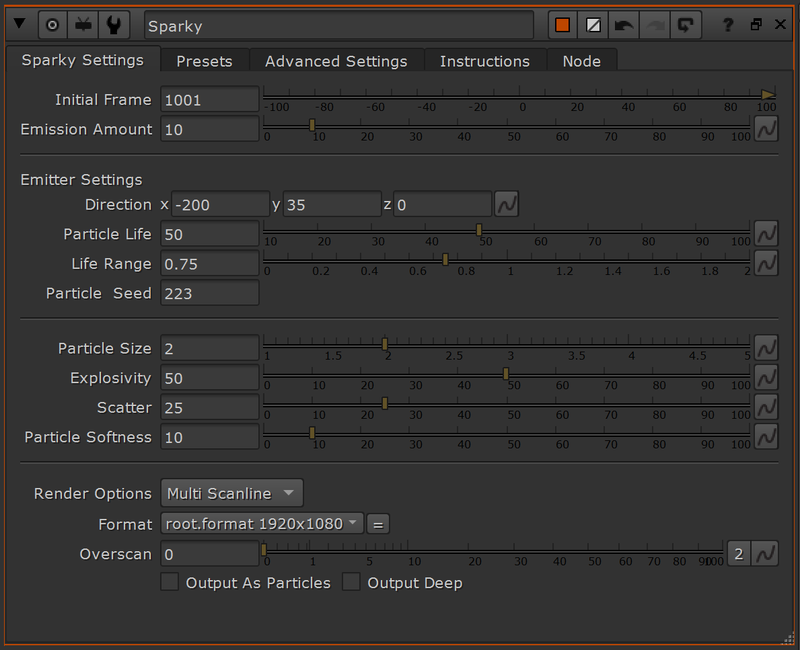Collapse the Sparky properties panel with the triangle
Screen dimensions: 800x650
click(19, 25)
